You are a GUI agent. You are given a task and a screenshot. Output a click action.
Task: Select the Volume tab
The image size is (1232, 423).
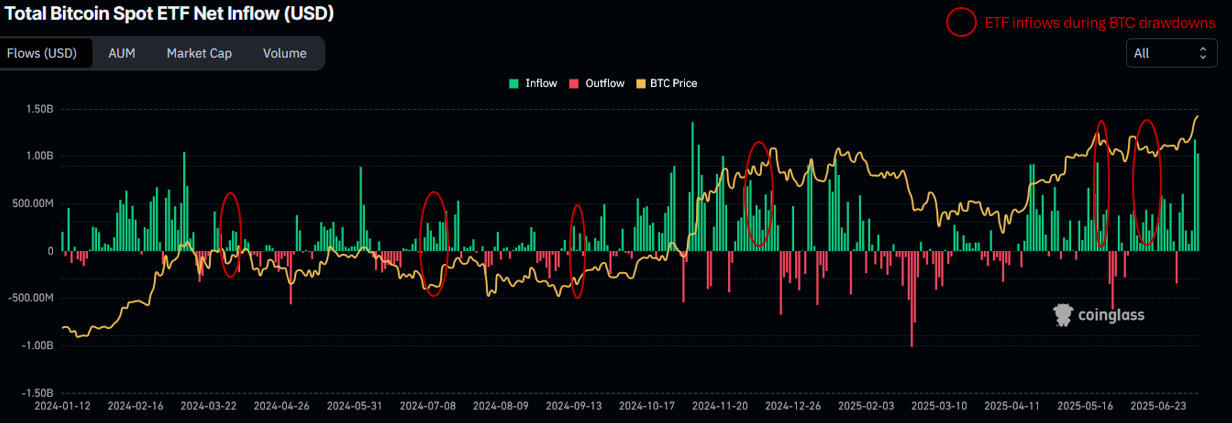284,53
